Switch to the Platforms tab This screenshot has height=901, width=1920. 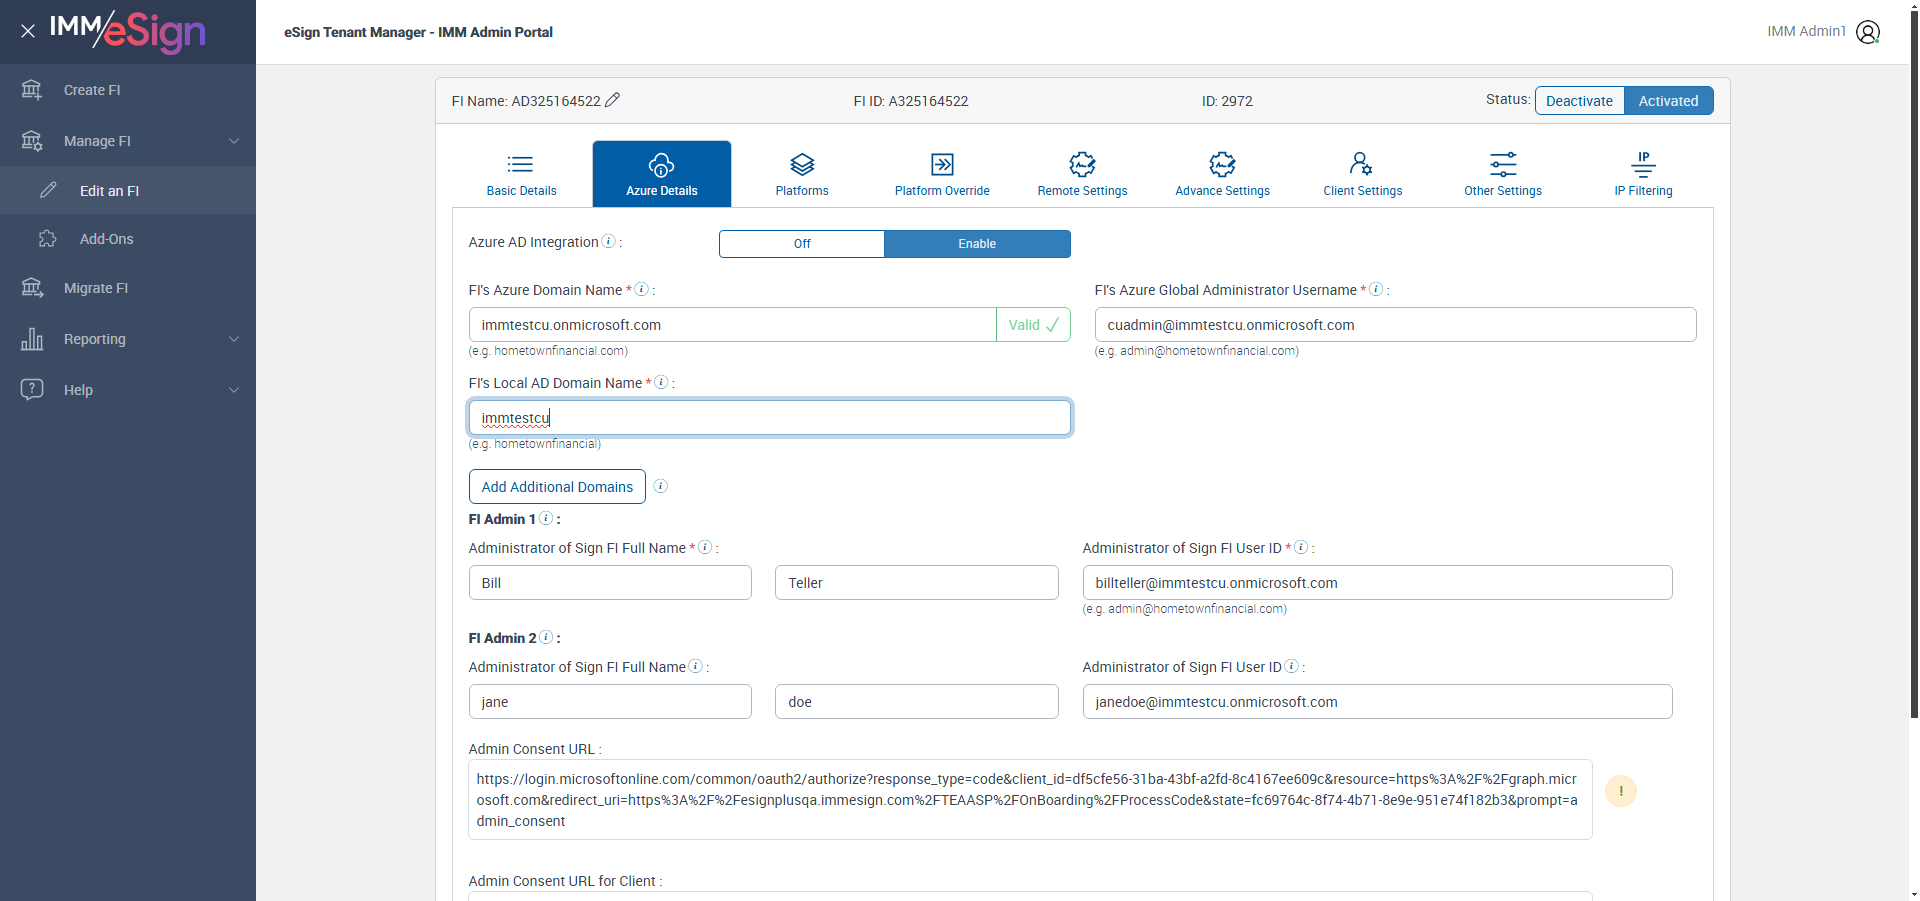click(x=802, y=174)
